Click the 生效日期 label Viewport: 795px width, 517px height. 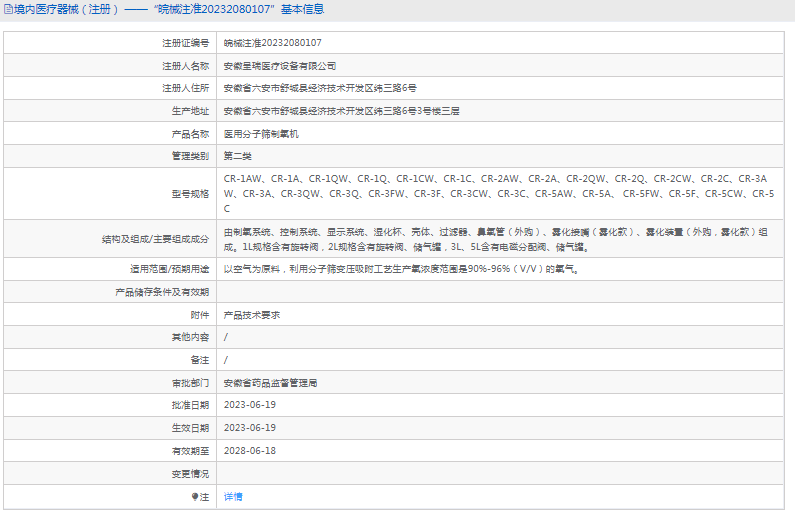pyautogui.click(x=190, y=428)
